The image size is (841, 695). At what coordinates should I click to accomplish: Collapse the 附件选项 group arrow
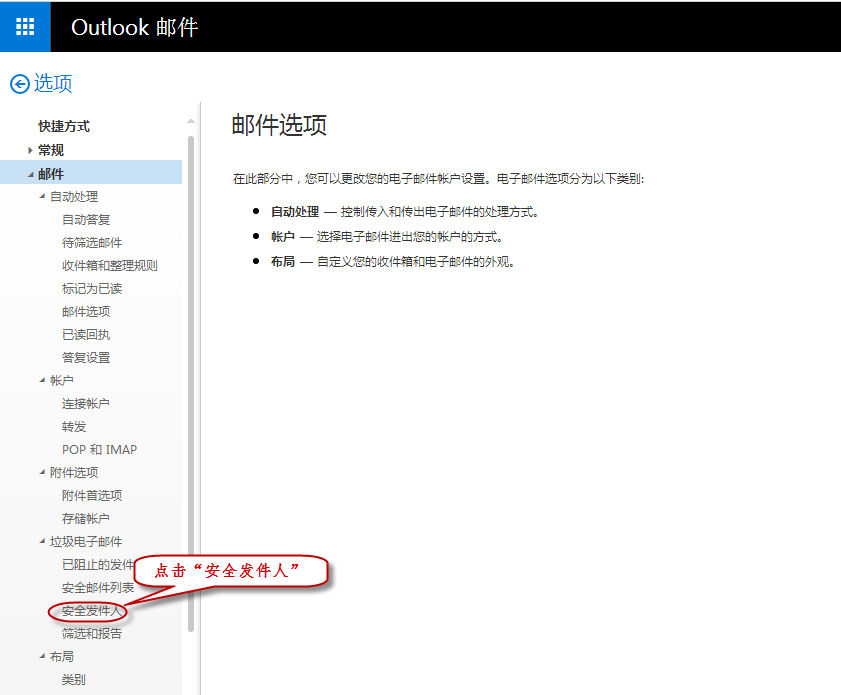pyautogui.click(x=42, y=473)
